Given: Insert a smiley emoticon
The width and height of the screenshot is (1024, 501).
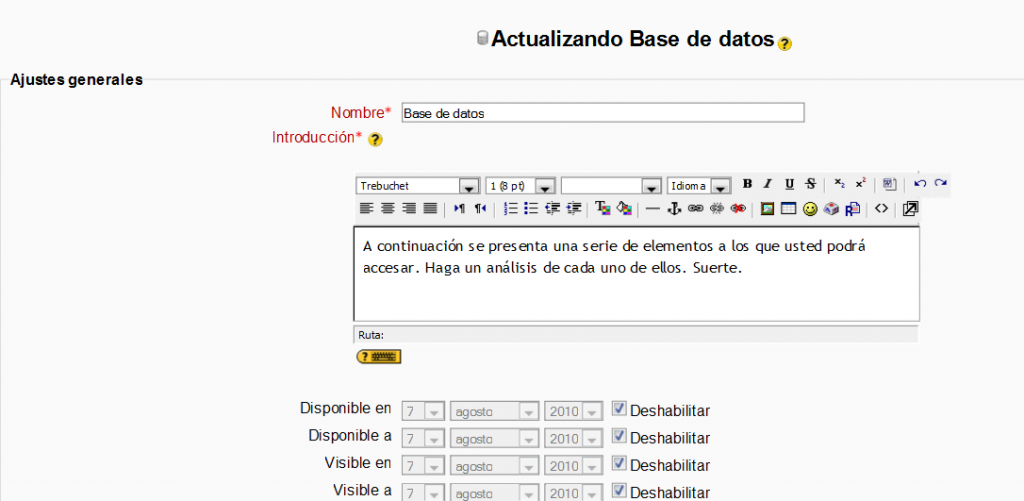Looking at the screenshot, I should pyautogui.click(x=810, y=209).
